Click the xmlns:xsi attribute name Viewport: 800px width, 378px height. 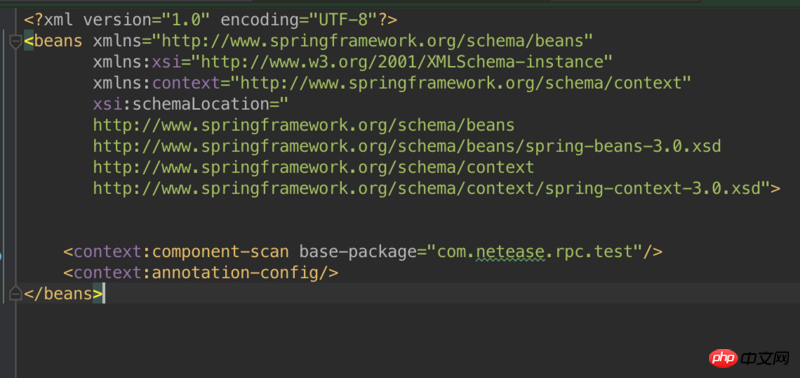pyautogui.click(x=137, y=62)
